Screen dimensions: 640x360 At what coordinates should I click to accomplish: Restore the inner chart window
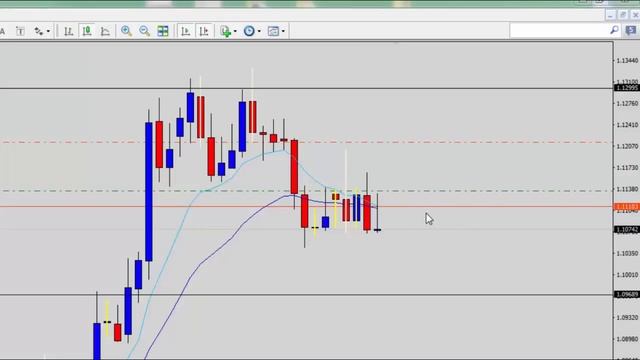(623, 15)
